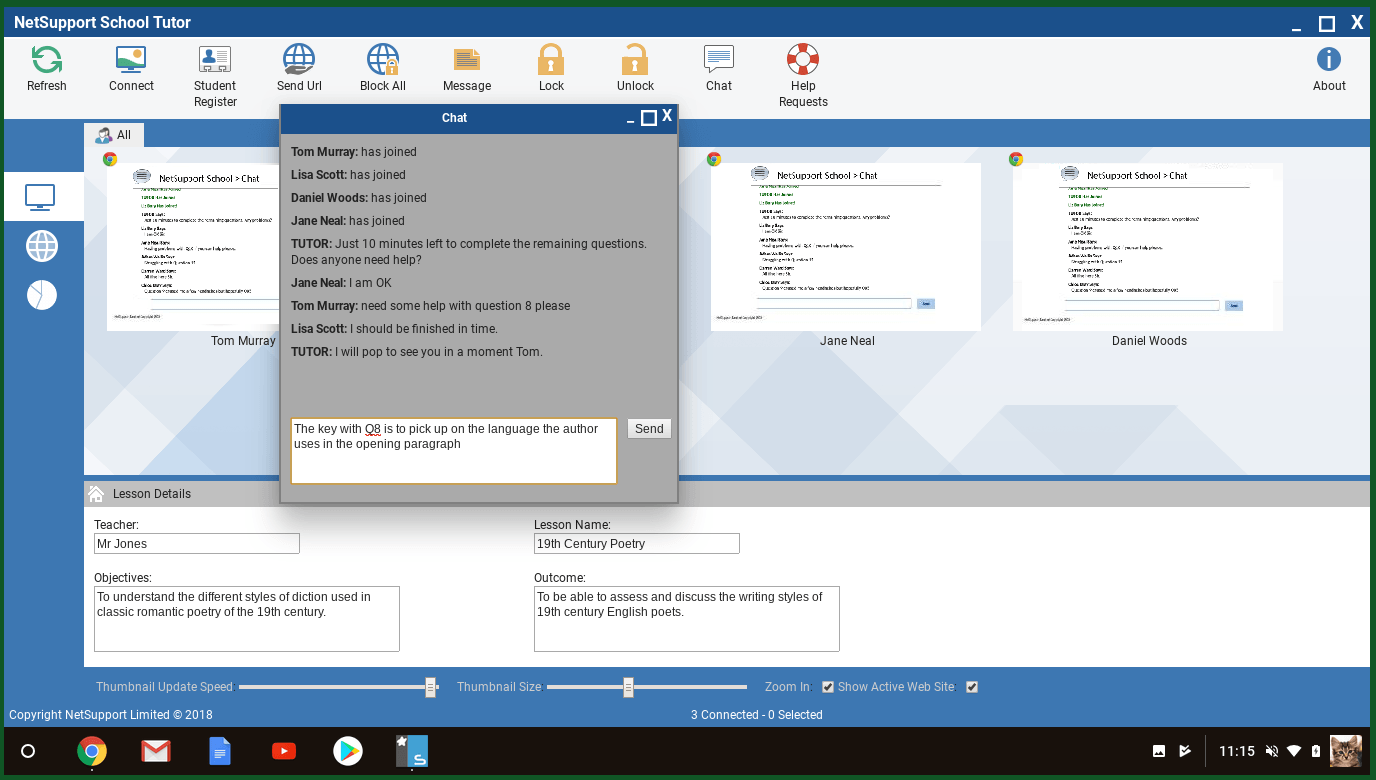Open Help Requests
Screen dimensions: 1376x780
[803, 61]
